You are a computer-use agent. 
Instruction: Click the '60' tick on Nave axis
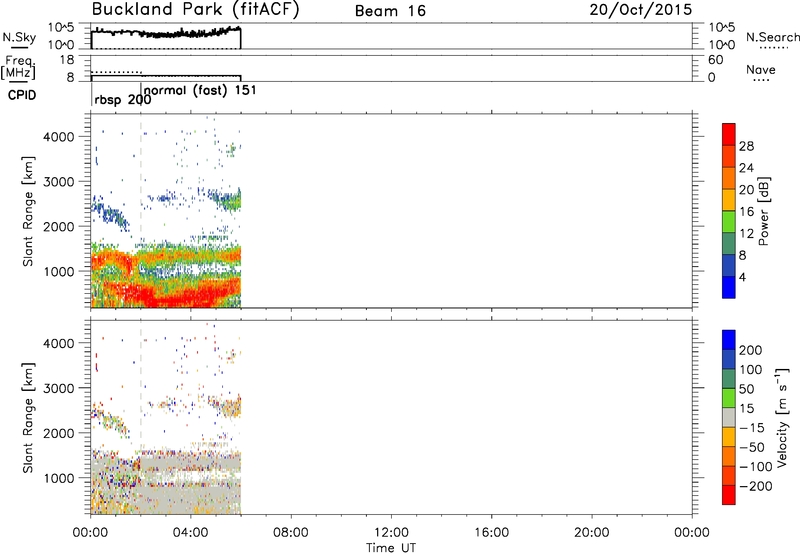click(716, 60)
